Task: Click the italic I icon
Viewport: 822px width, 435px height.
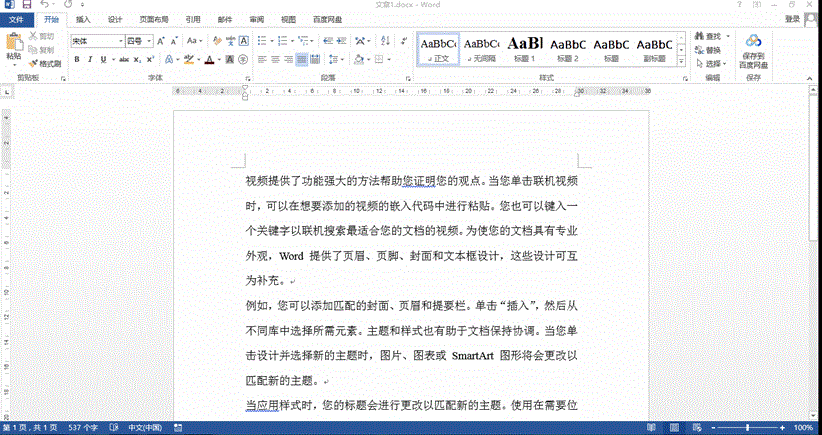Action: [90, 59]
